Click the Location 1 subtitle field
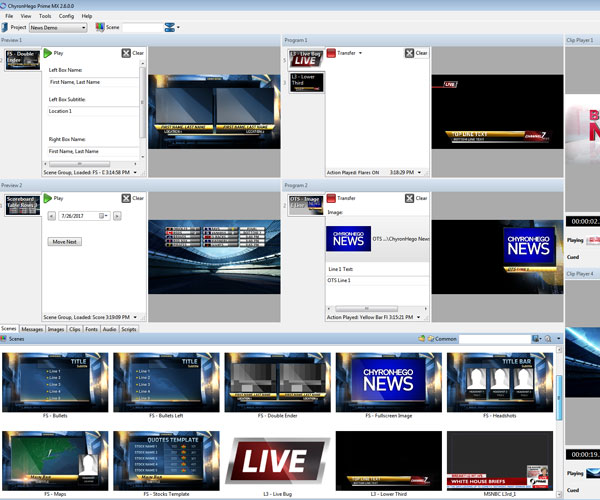 click(93, 111)
